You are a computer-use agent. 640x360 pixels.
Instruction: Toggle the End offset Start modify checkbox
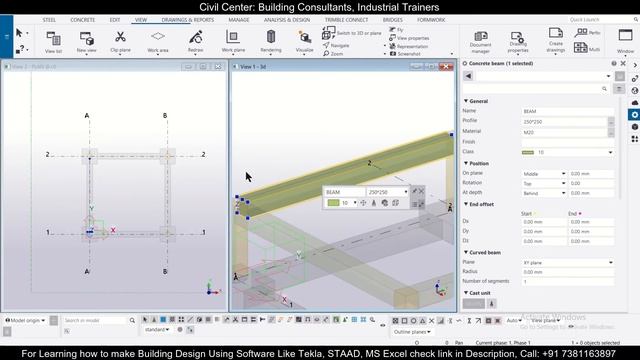click(x=535, y=213)
